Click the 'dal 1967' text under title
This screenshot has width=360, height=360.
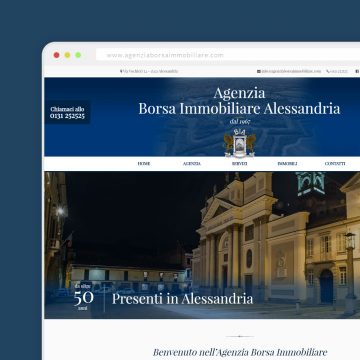tap(240, 121)
